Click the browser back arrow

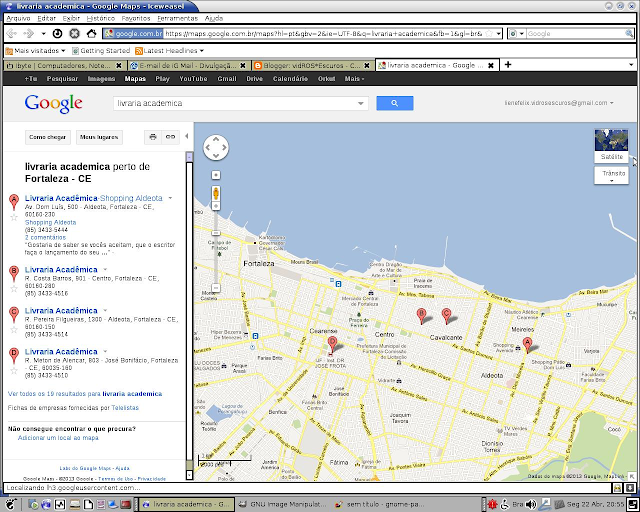[x=11, y=33]
